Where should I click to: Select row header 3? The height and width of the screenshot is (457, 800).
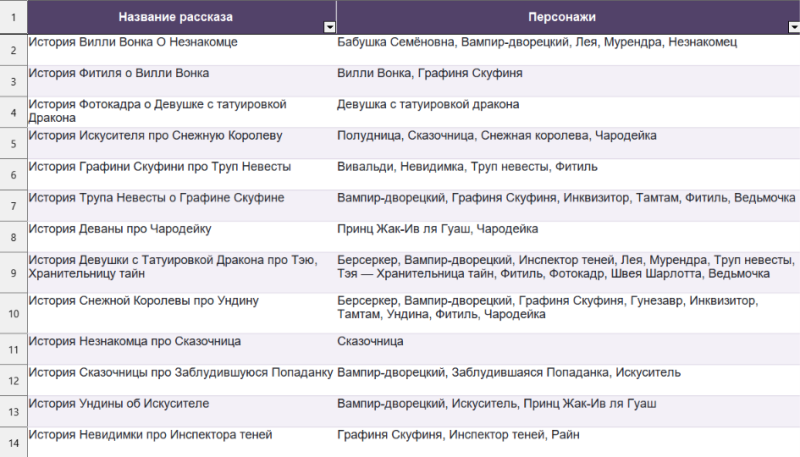point(13,81)
